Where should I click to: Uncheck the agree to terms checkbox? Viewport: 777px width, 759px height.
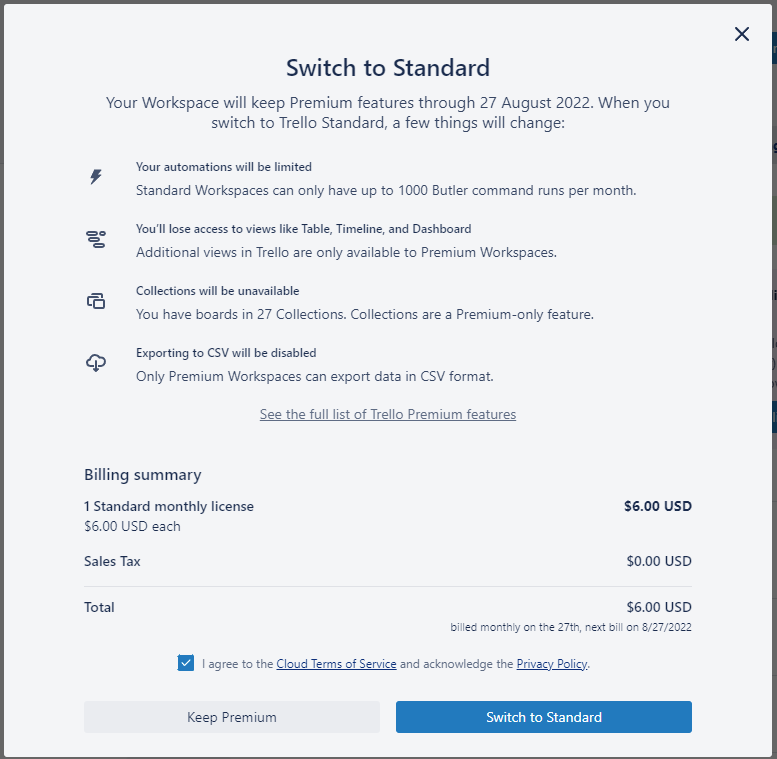pos(186,663)
